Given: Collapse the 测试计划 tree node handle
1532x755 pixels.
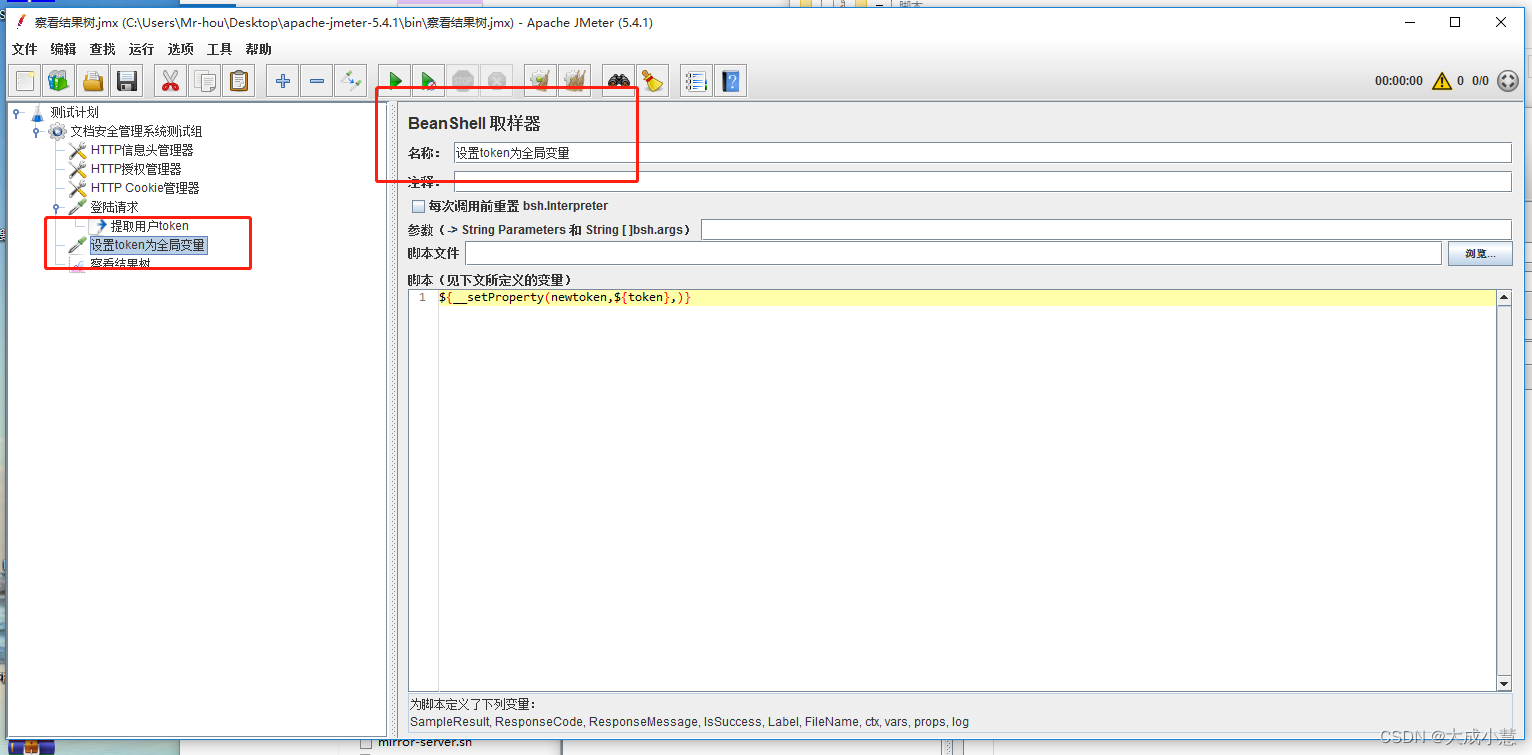Looking at the screenshot, I should point(16,113).
